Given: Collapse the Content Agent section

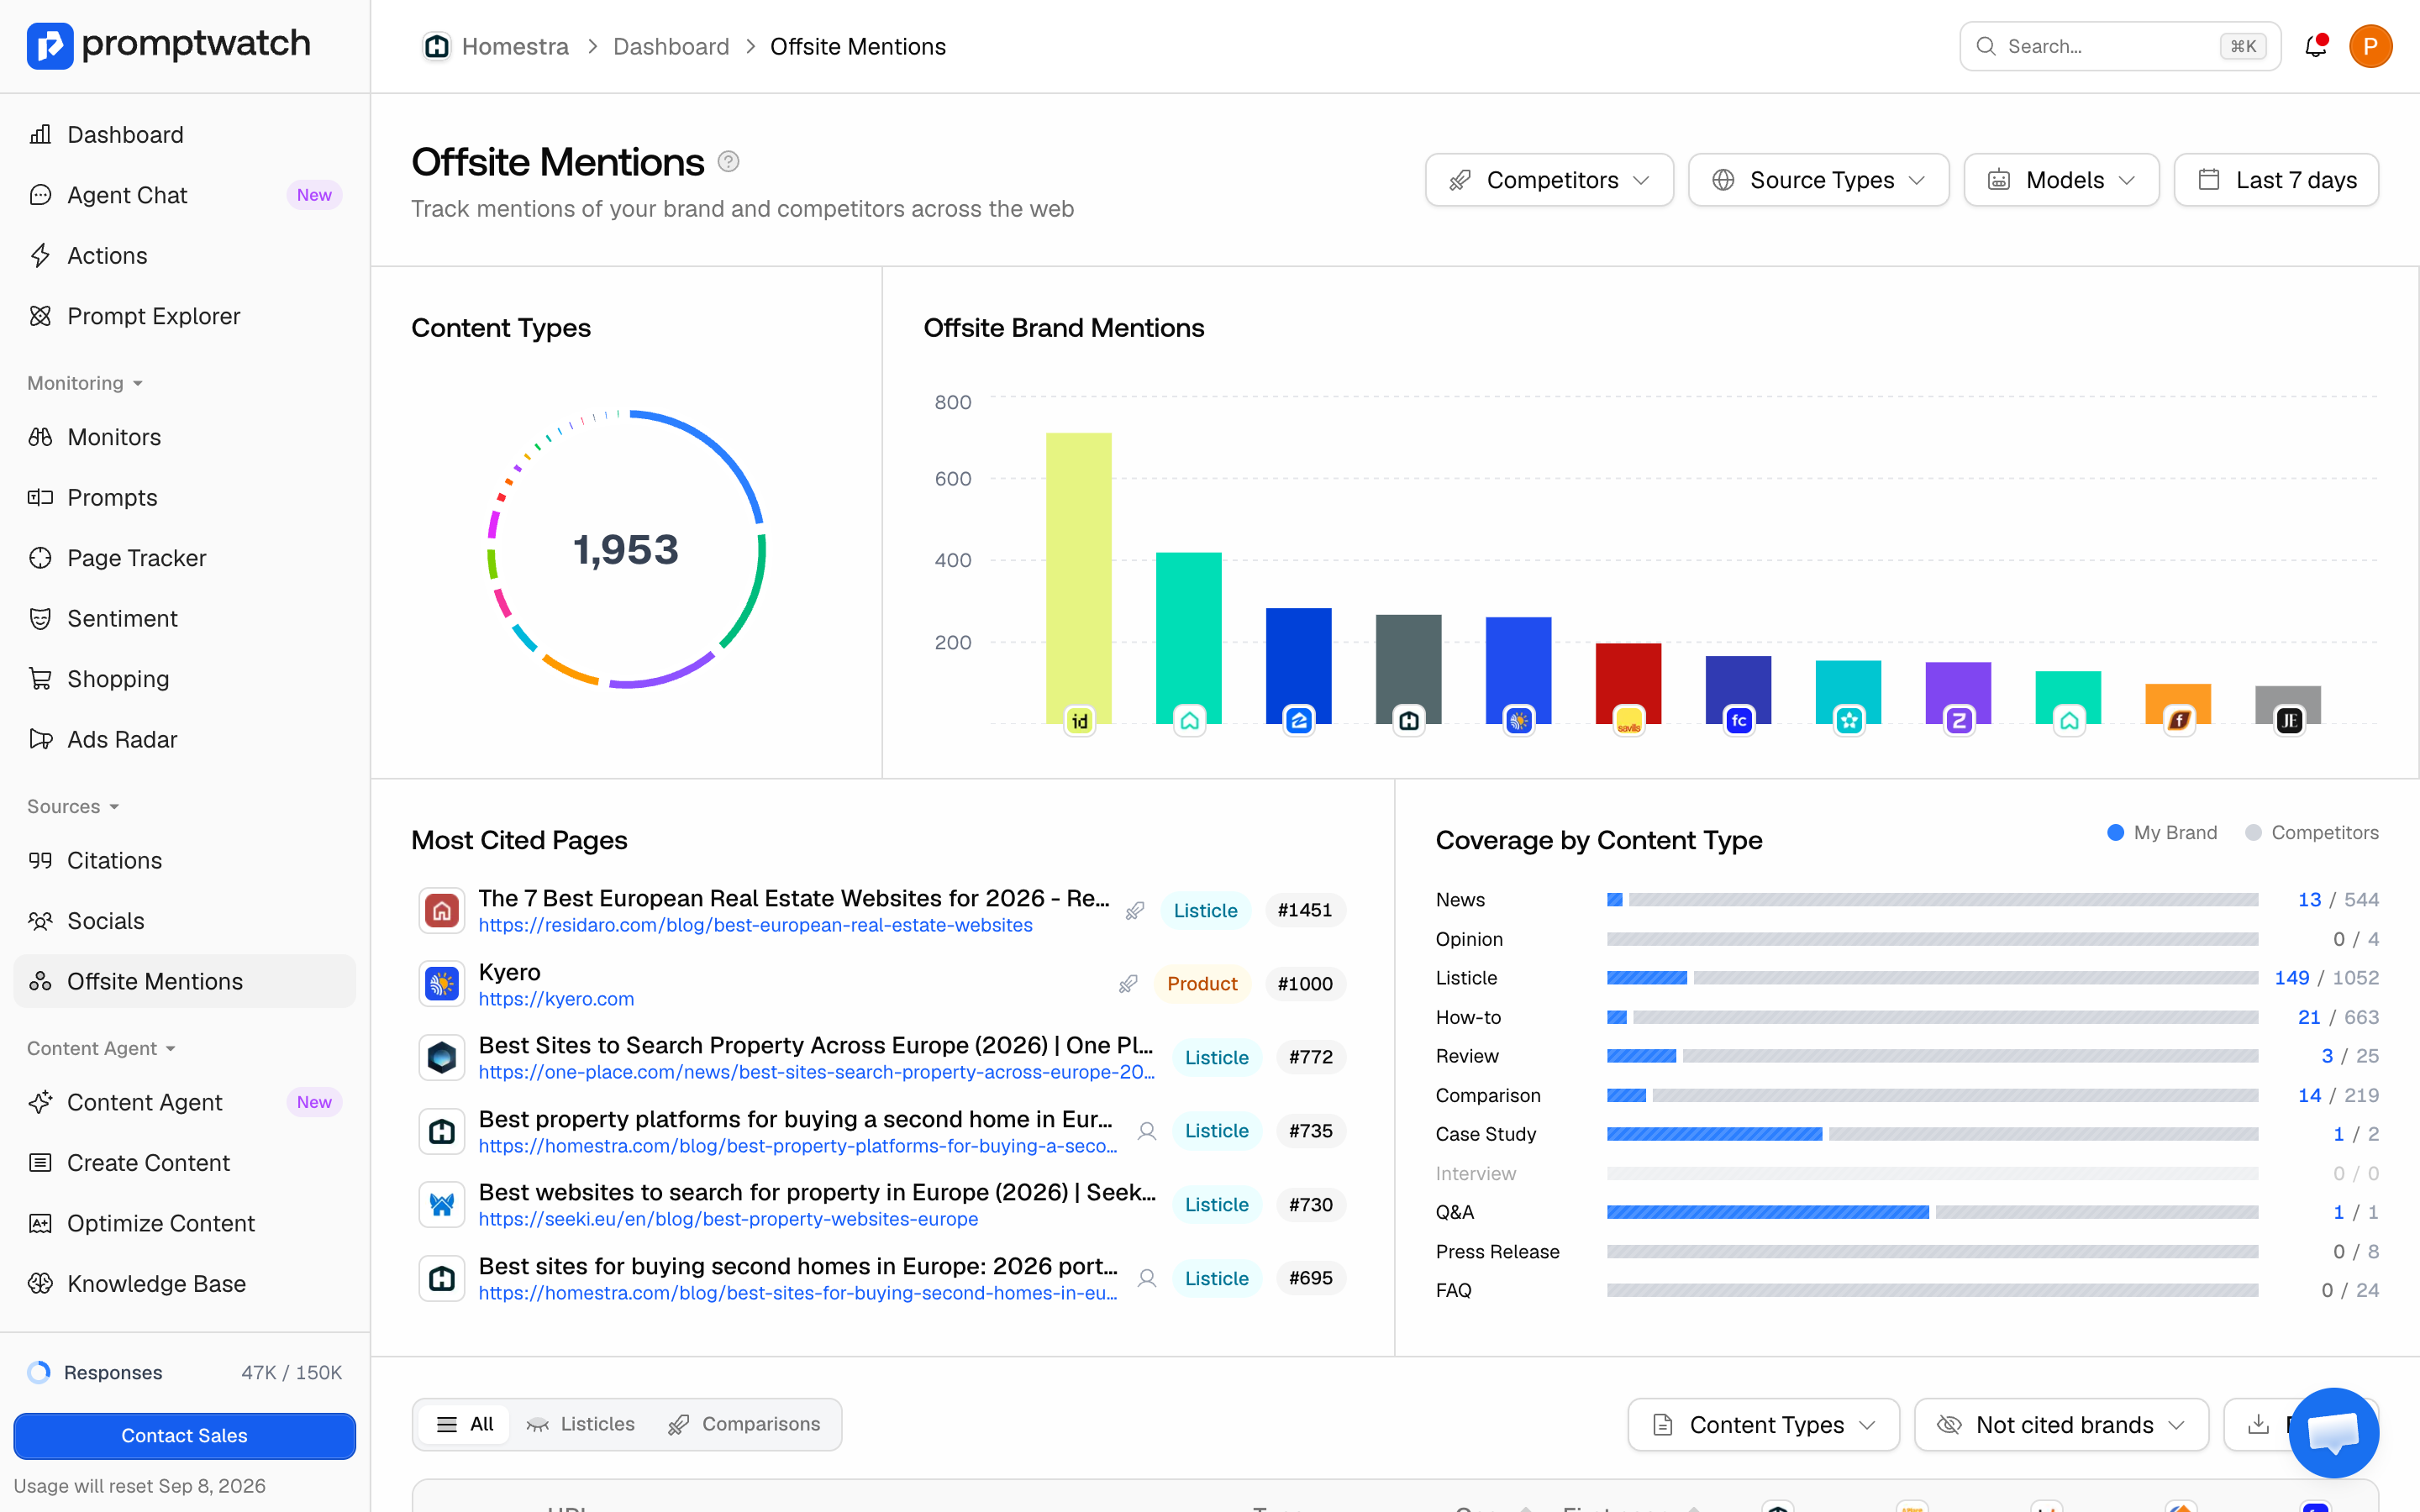Looking at the screenshot, I should pos(101,1048).
